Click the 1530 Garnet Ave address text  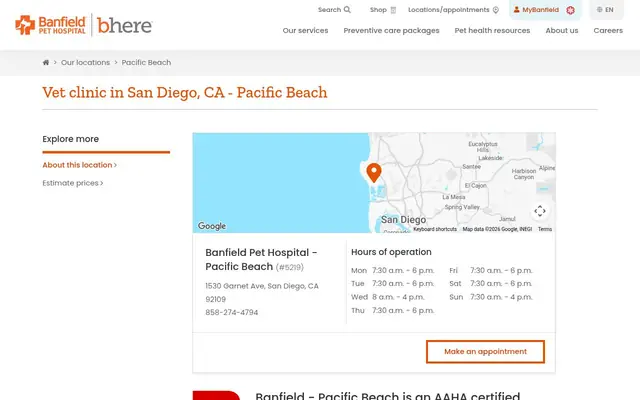(262, 293)
